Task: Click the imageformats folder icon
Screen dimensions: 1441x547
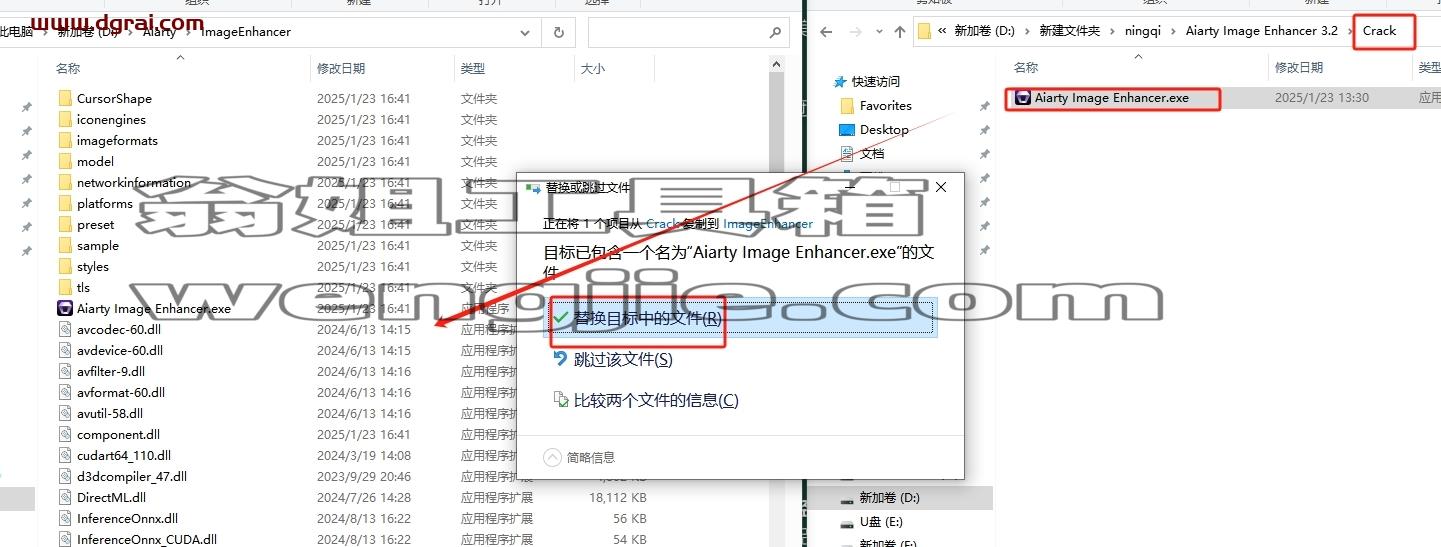Action: [x=65, y=140]
